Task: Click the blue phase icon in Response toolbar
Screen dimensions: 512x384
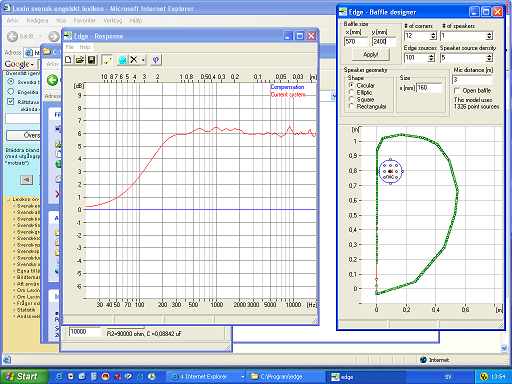Action: 156,60
